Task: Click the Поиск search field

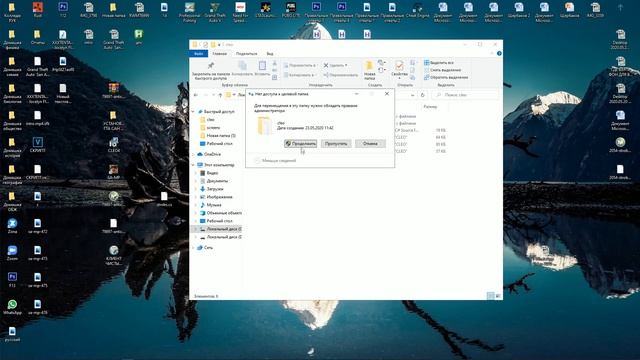Action: coord(465,95)
